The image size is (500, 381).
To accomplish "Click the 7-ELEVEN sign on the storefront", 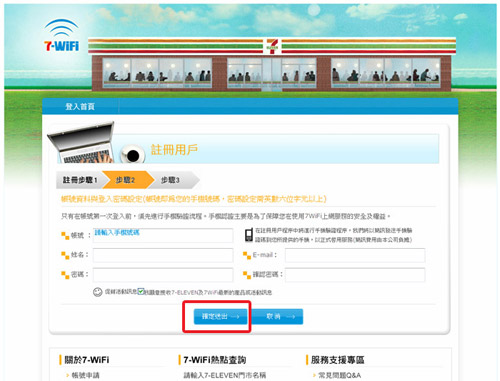I will click(x=272, y=46).
